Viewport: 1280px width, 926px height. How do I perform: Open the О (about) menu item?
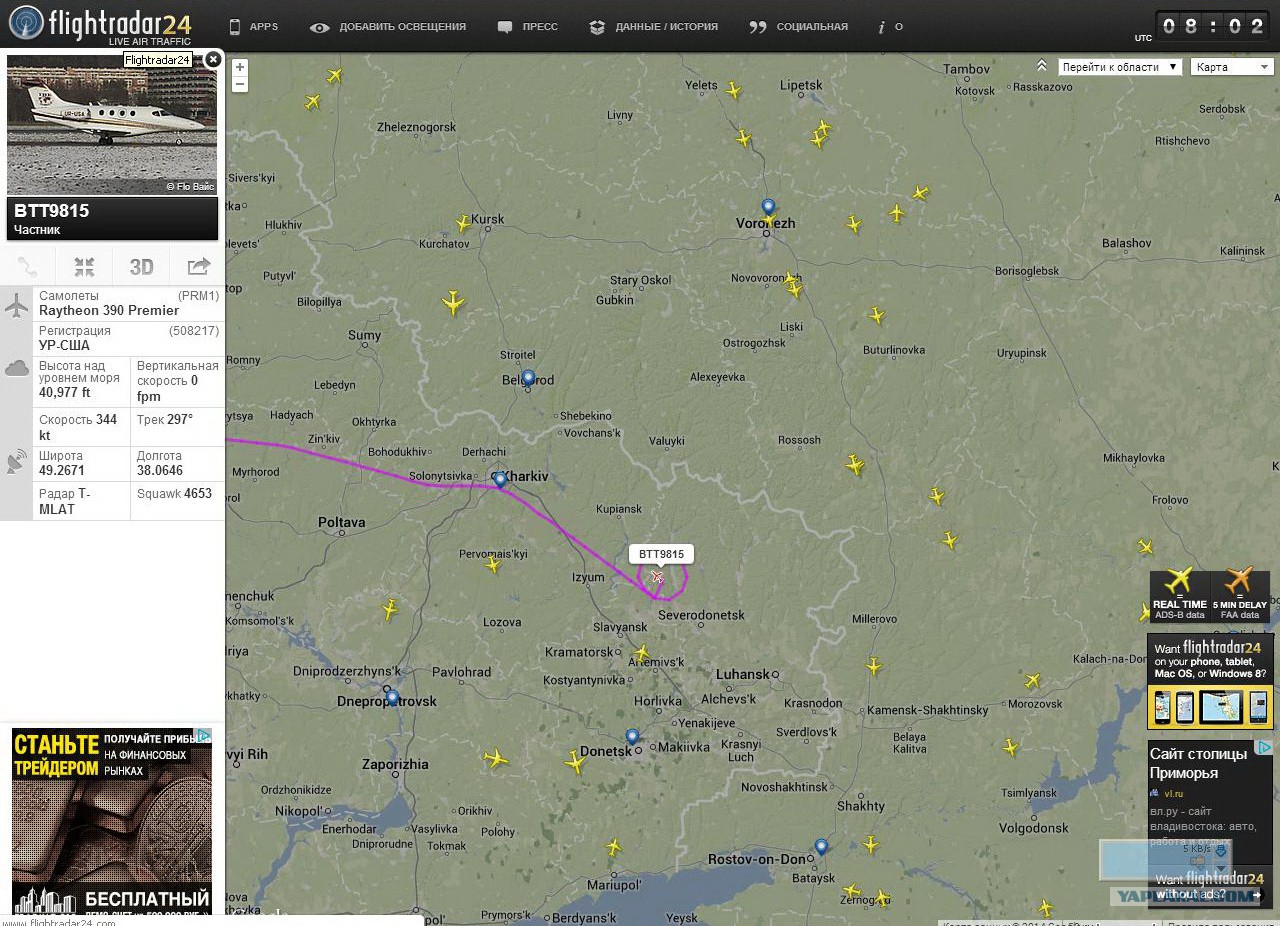coord(890,27)
